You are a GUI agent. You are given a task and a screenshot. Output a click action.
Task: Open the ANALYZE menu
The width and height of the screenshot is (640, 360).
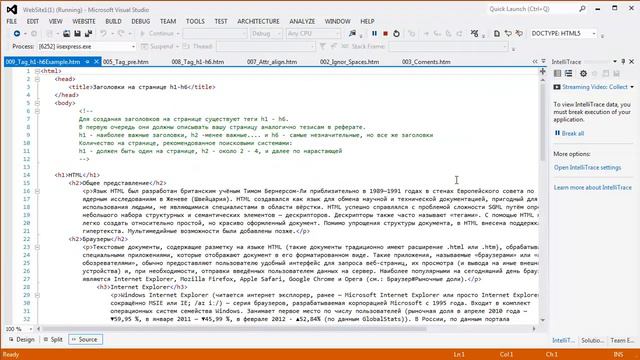(302, 21)
